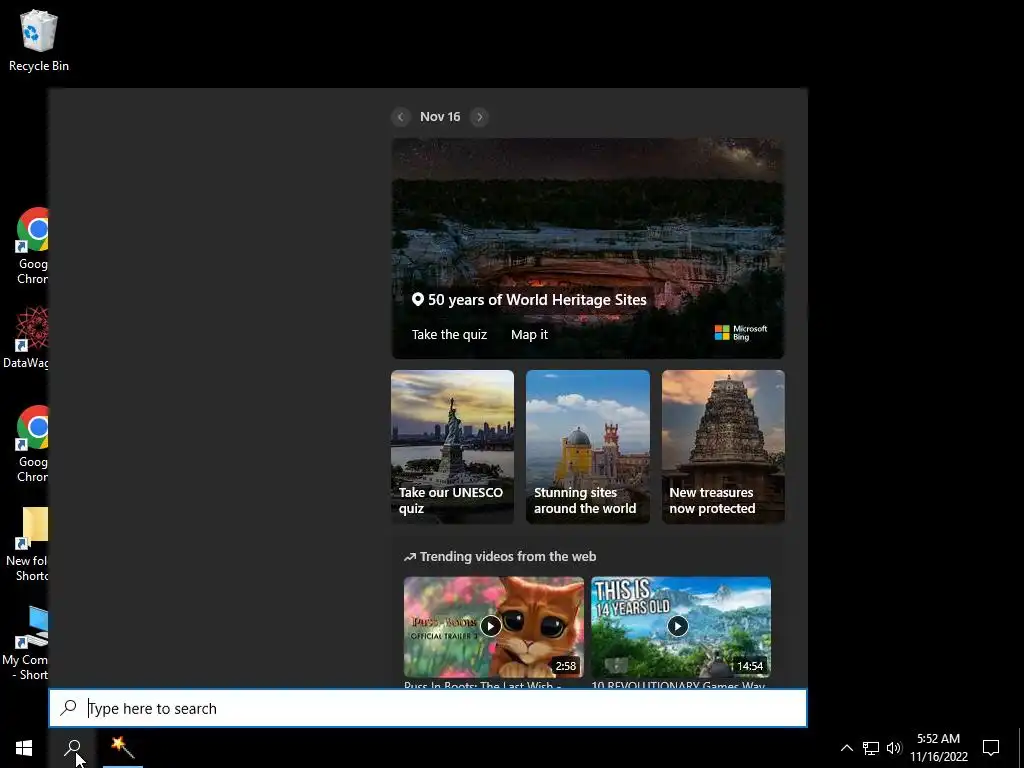Click the Nov 16 date label

point(440,117)
